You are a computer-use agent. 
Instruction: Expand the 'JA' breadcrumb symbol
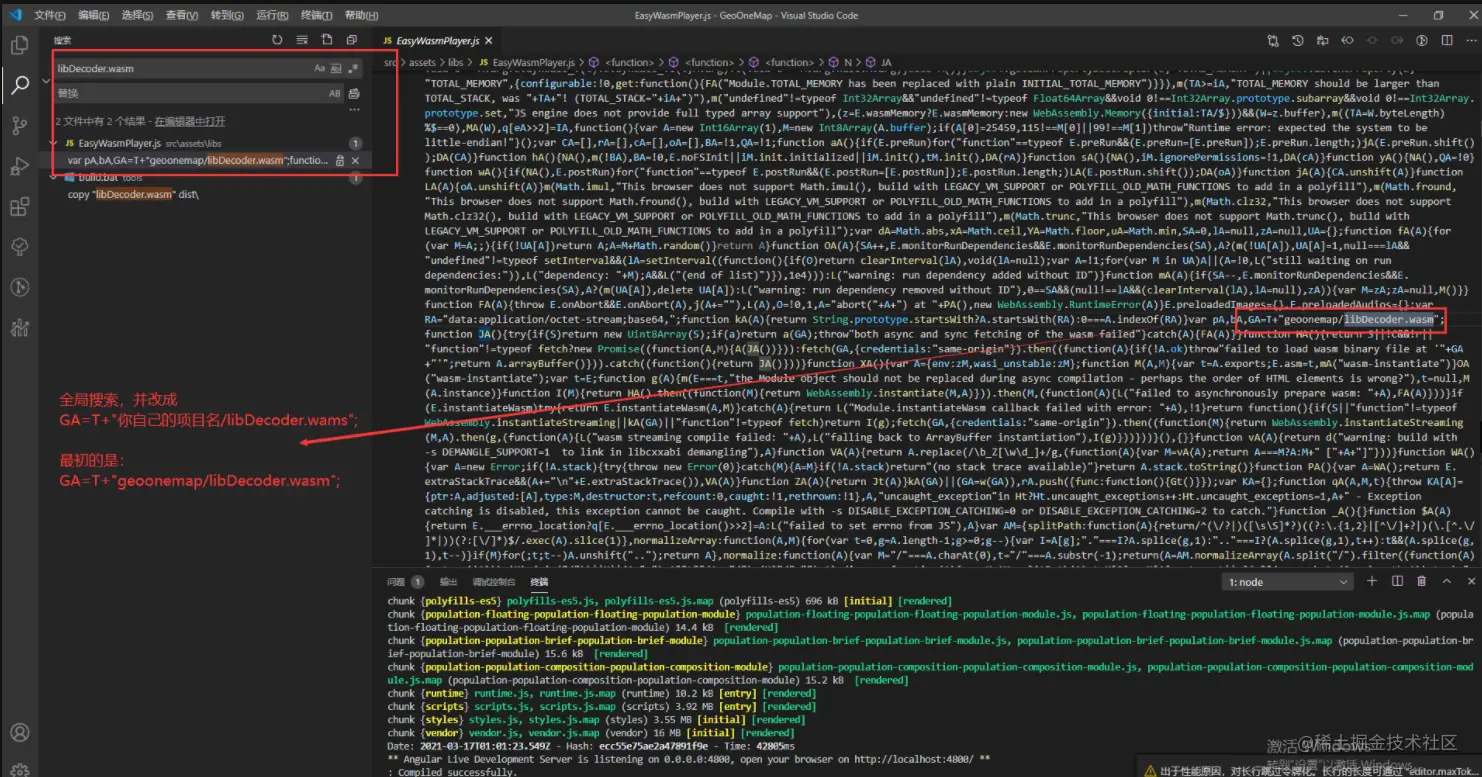877,62
